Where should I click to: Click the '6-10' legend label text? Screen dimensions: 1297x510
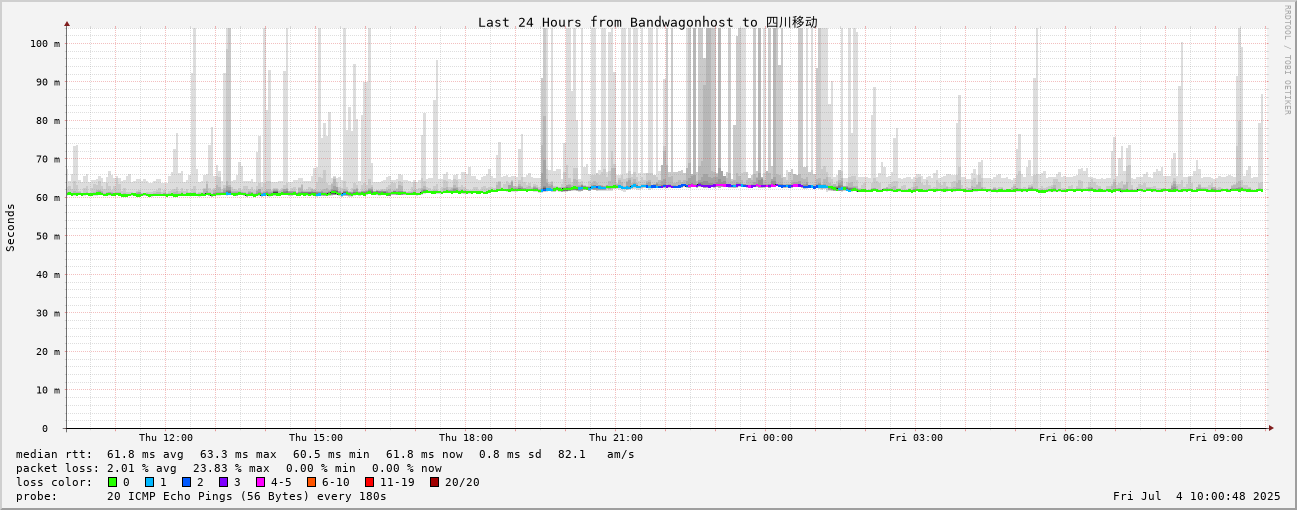pyautogui.click(x=336, y=482)
